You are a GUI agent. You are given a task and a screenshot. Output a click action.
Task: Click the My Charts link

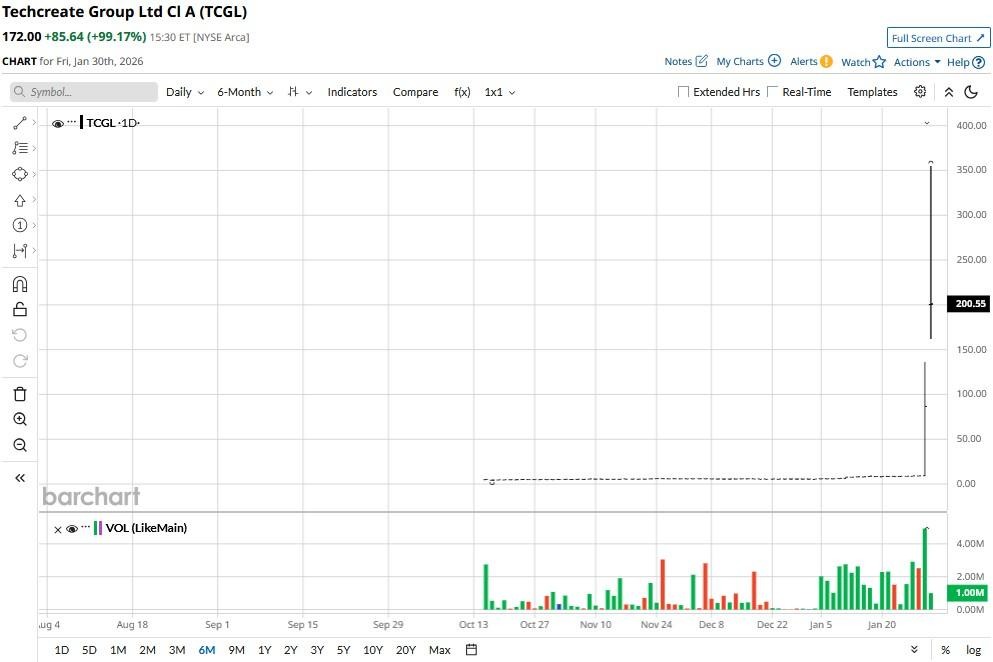740,61
